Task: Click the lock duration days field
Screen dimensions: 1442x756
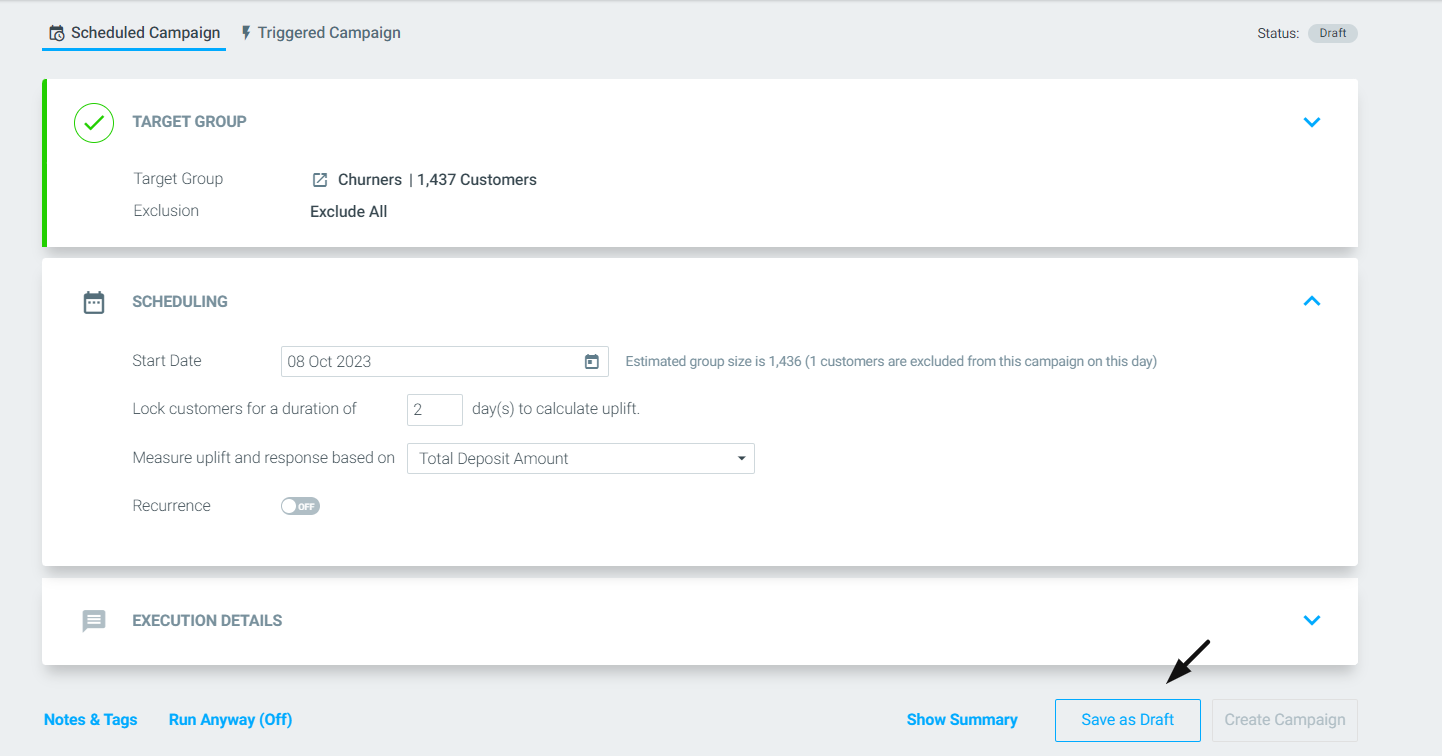Action: (435, 410)
